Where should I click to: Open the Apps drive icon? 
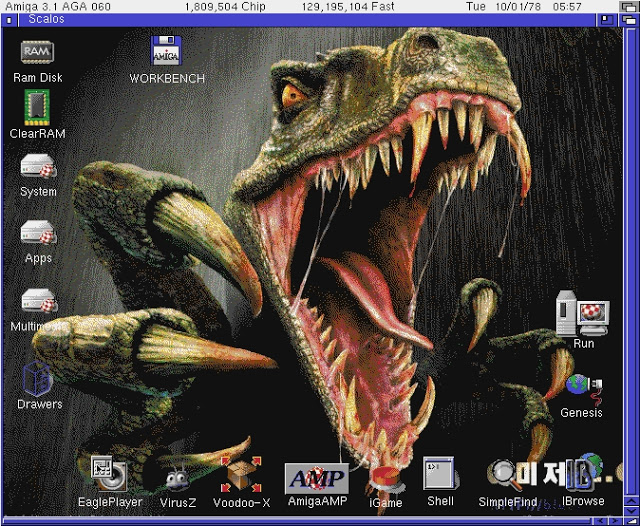[38, 233]
